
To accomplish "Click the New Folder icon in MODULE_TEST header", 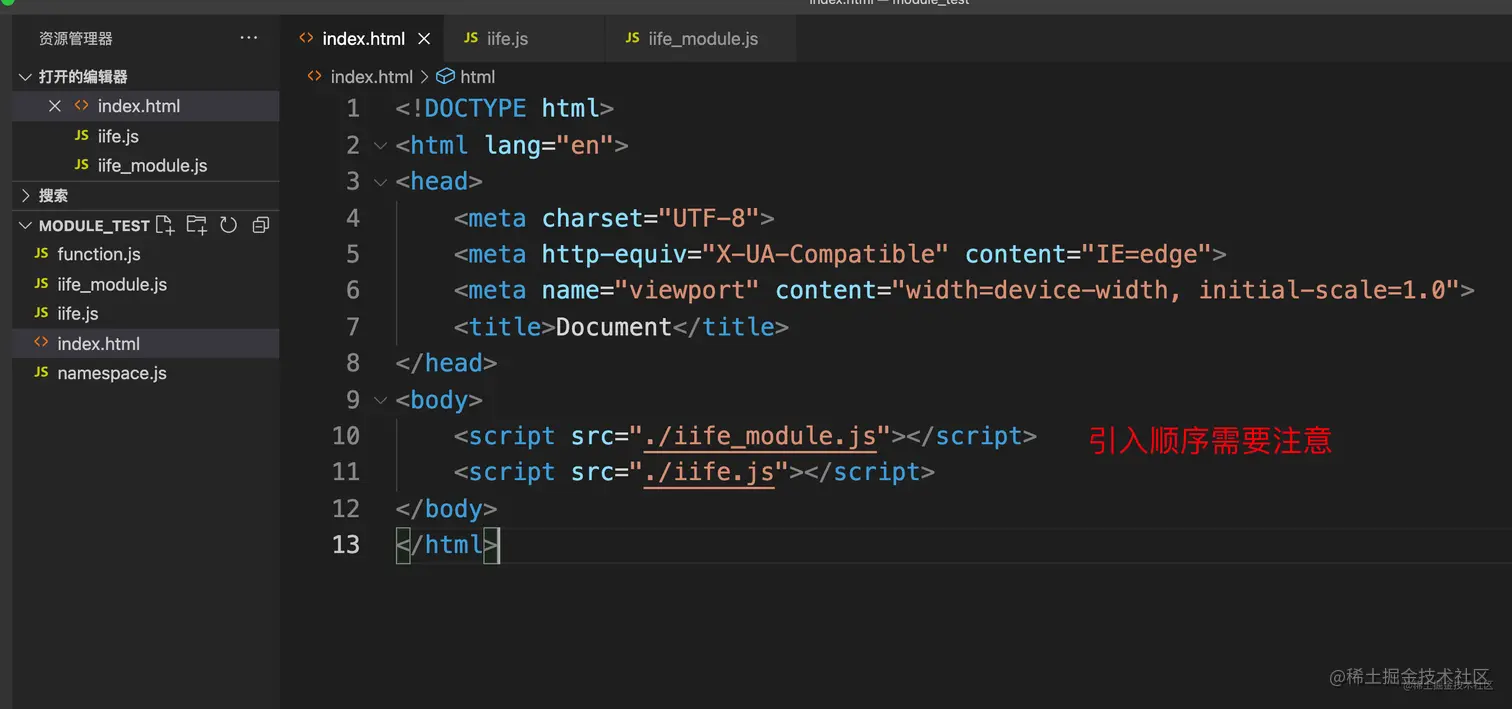I will 197,225.
